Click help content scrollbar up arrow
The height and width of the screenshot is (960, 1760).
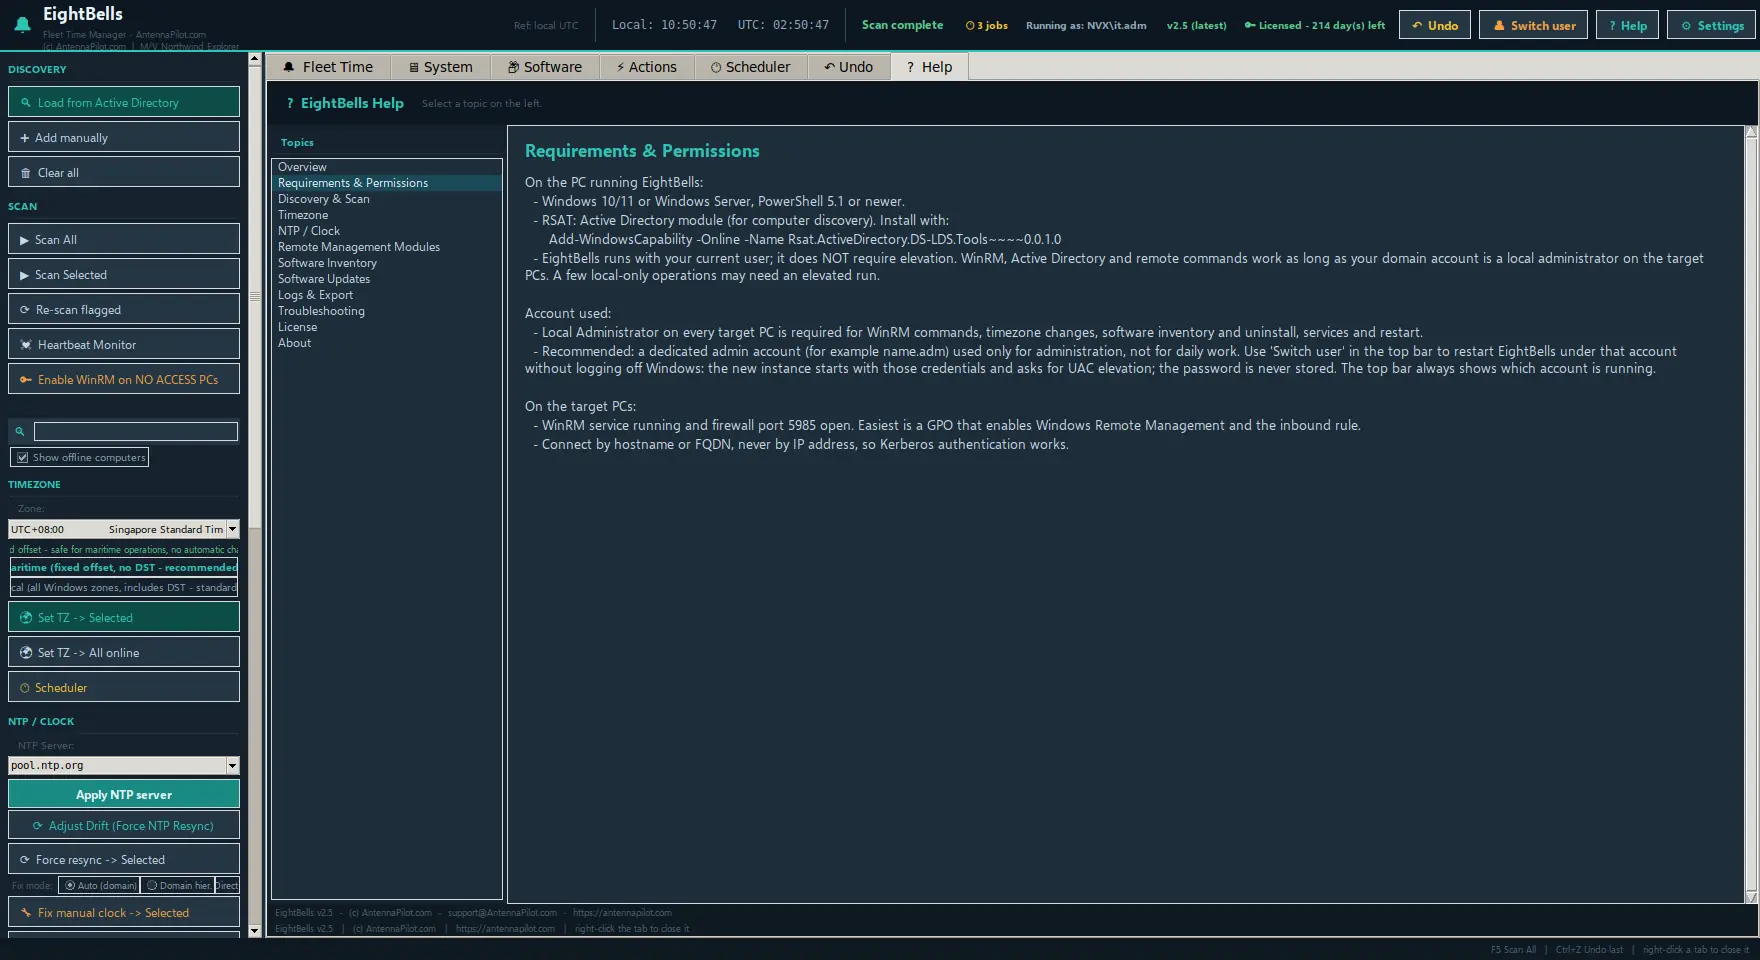[1751, 132]
